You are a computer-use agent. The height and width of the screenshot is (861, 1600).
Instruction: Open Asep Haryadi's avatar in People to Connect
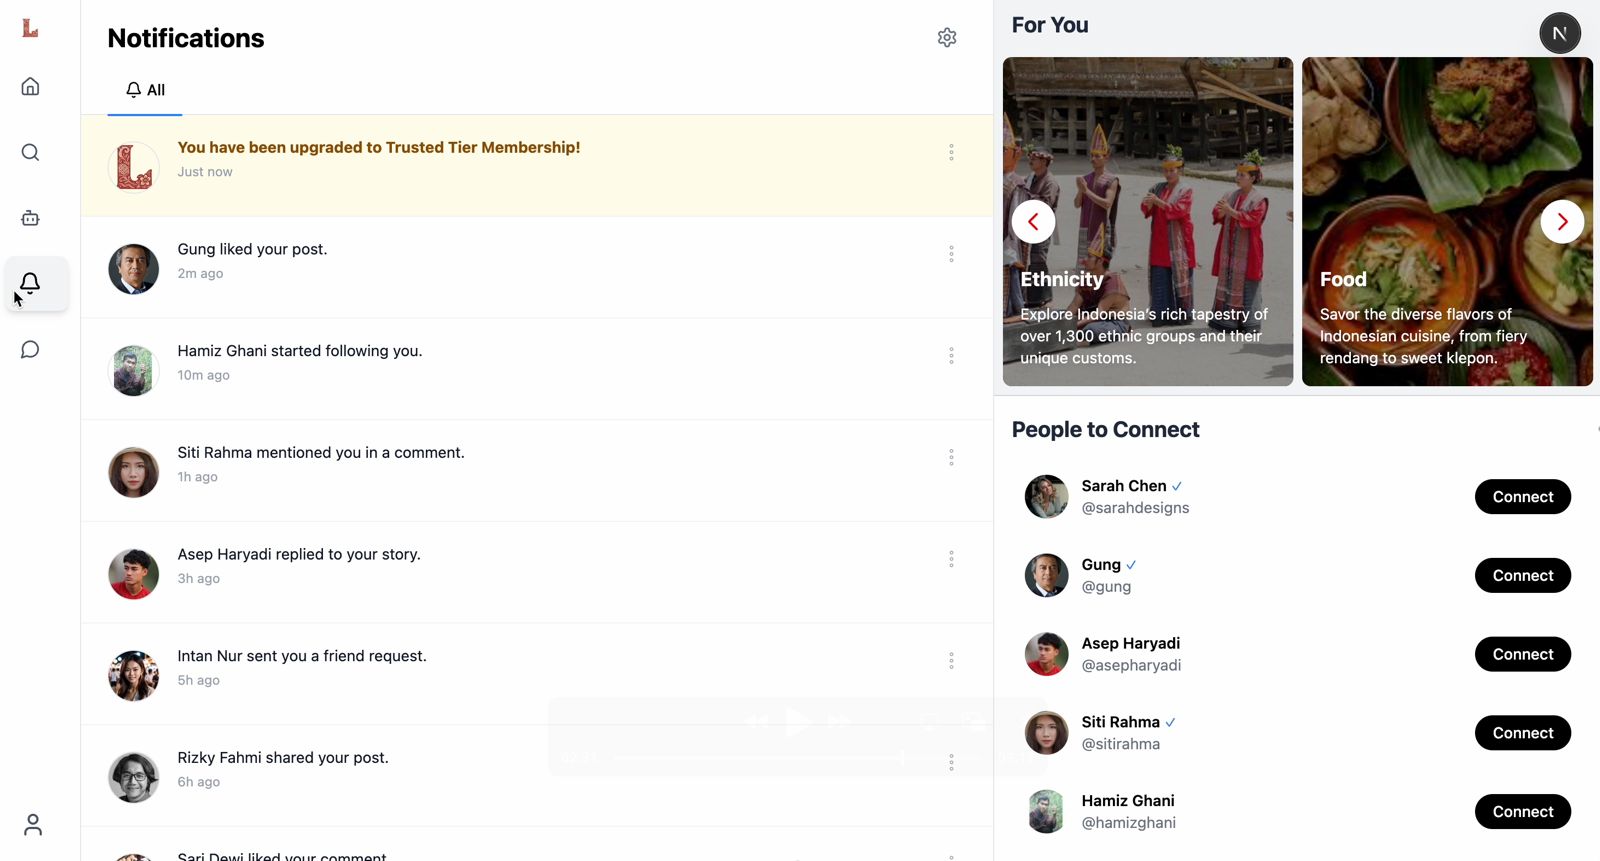[x=1046, y=654]
